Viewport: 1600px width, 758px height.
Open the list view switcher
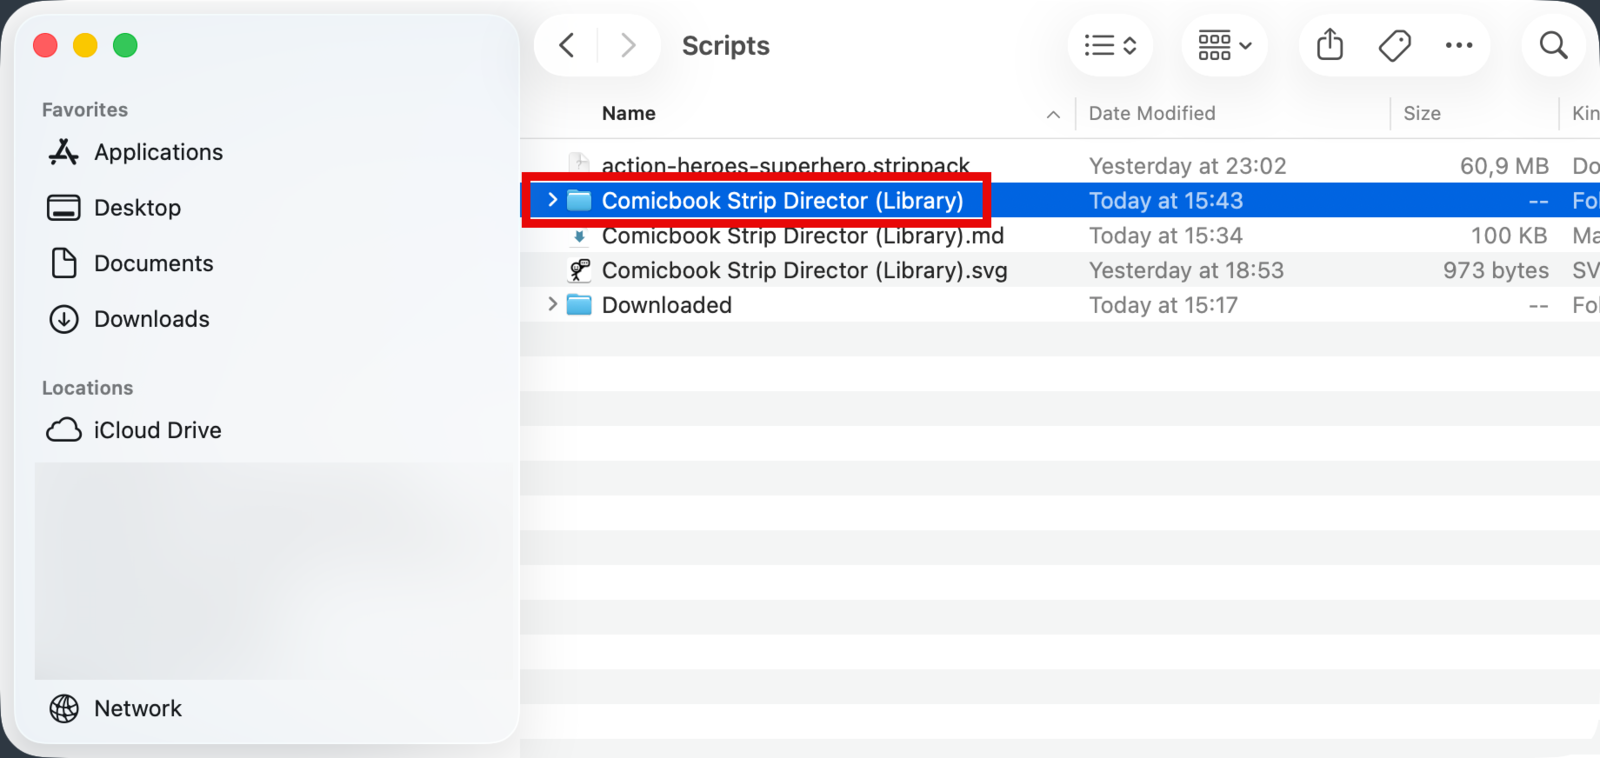(x=1110, y=45)
